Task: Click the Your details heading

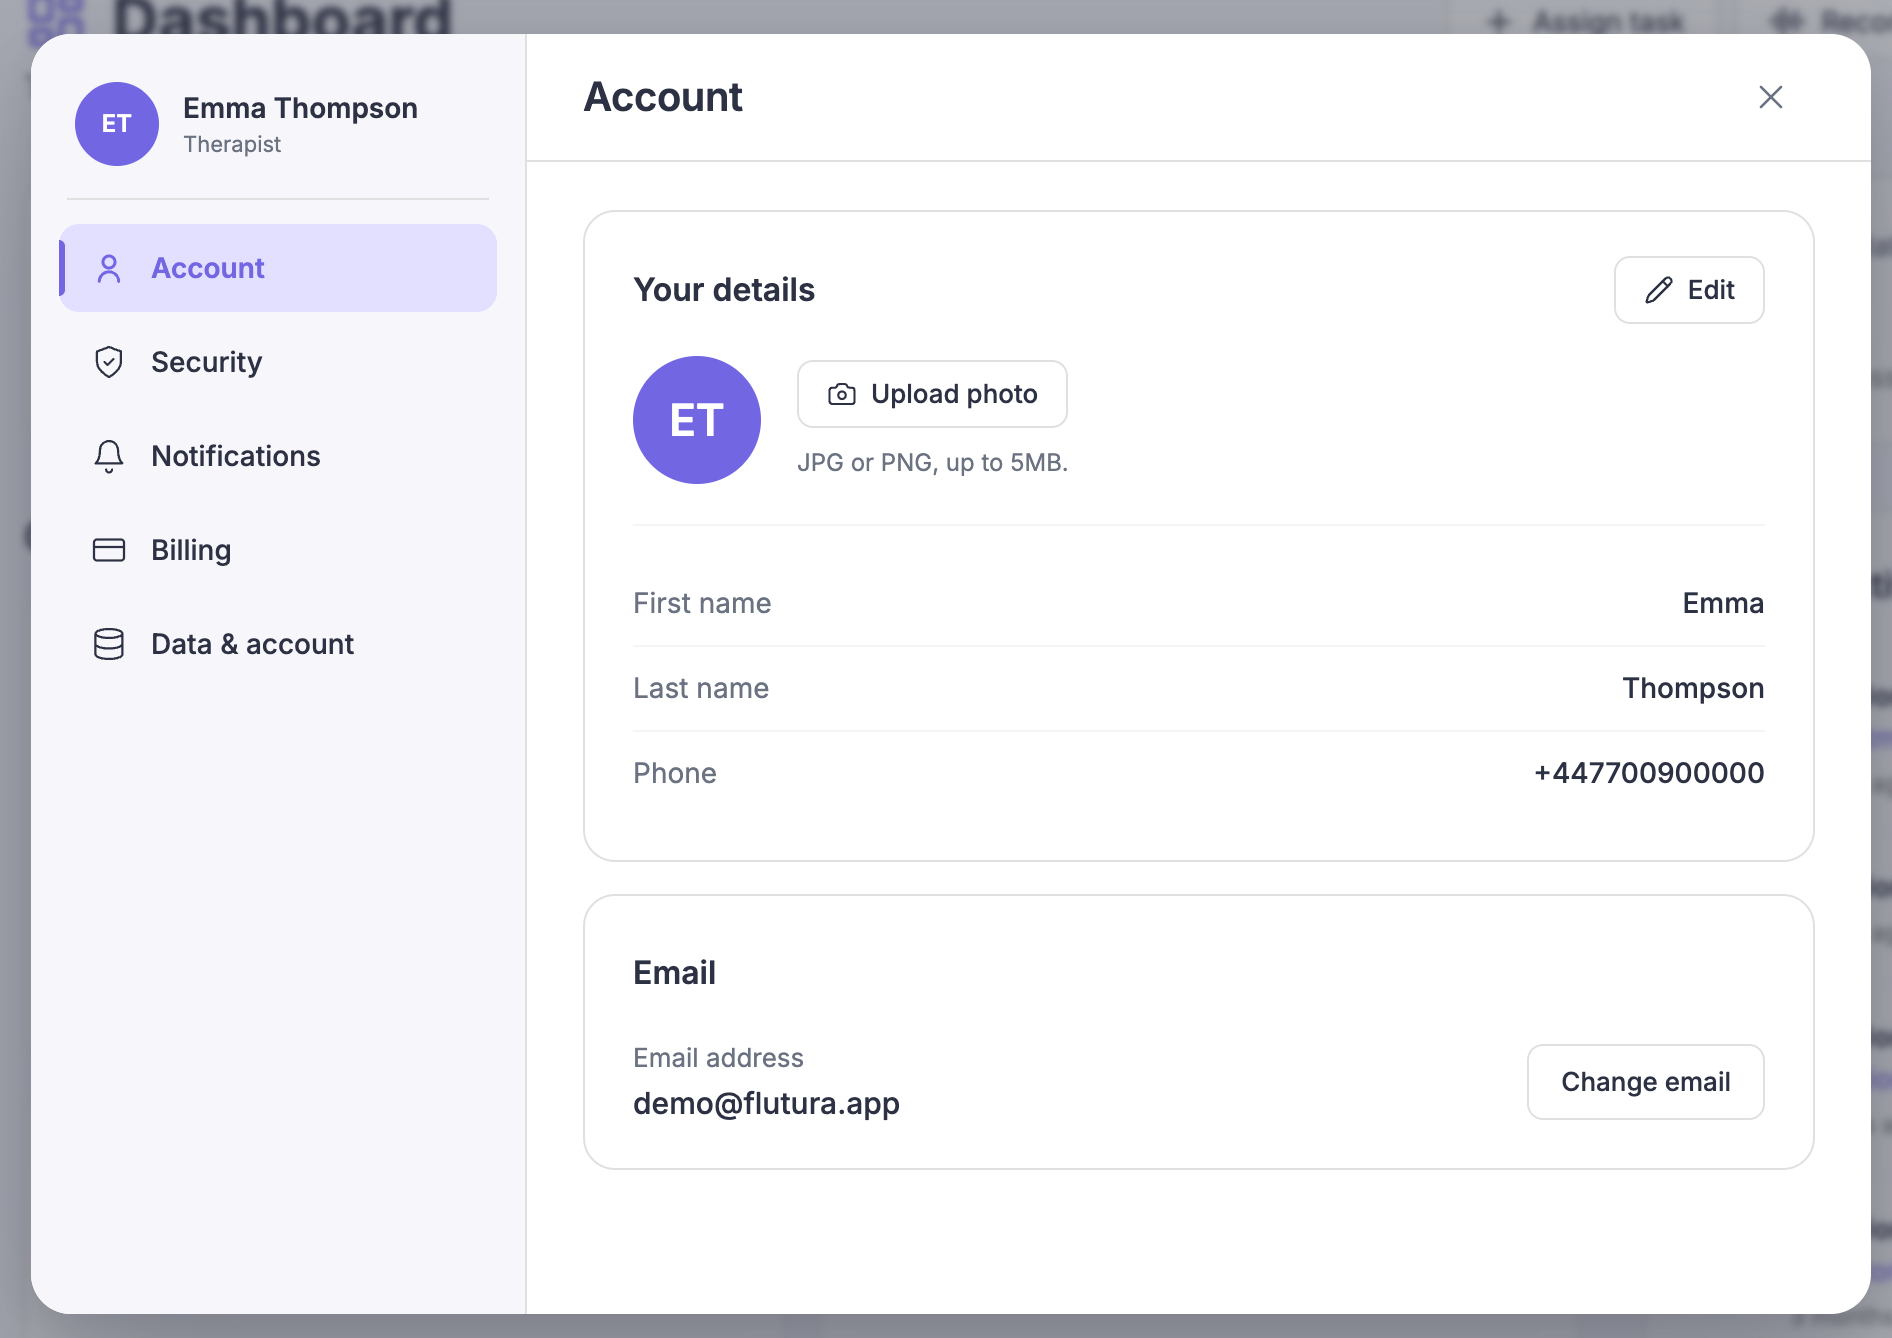Action: click(724, 290)
